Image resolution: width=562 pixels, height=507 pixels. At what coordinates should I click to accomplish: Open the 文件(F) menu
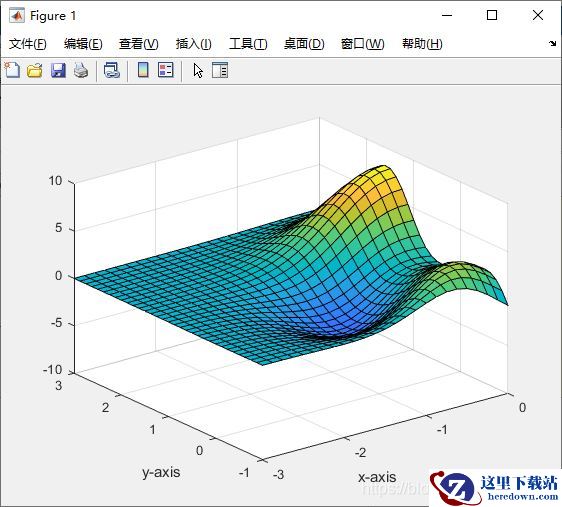tap(28, 44)
